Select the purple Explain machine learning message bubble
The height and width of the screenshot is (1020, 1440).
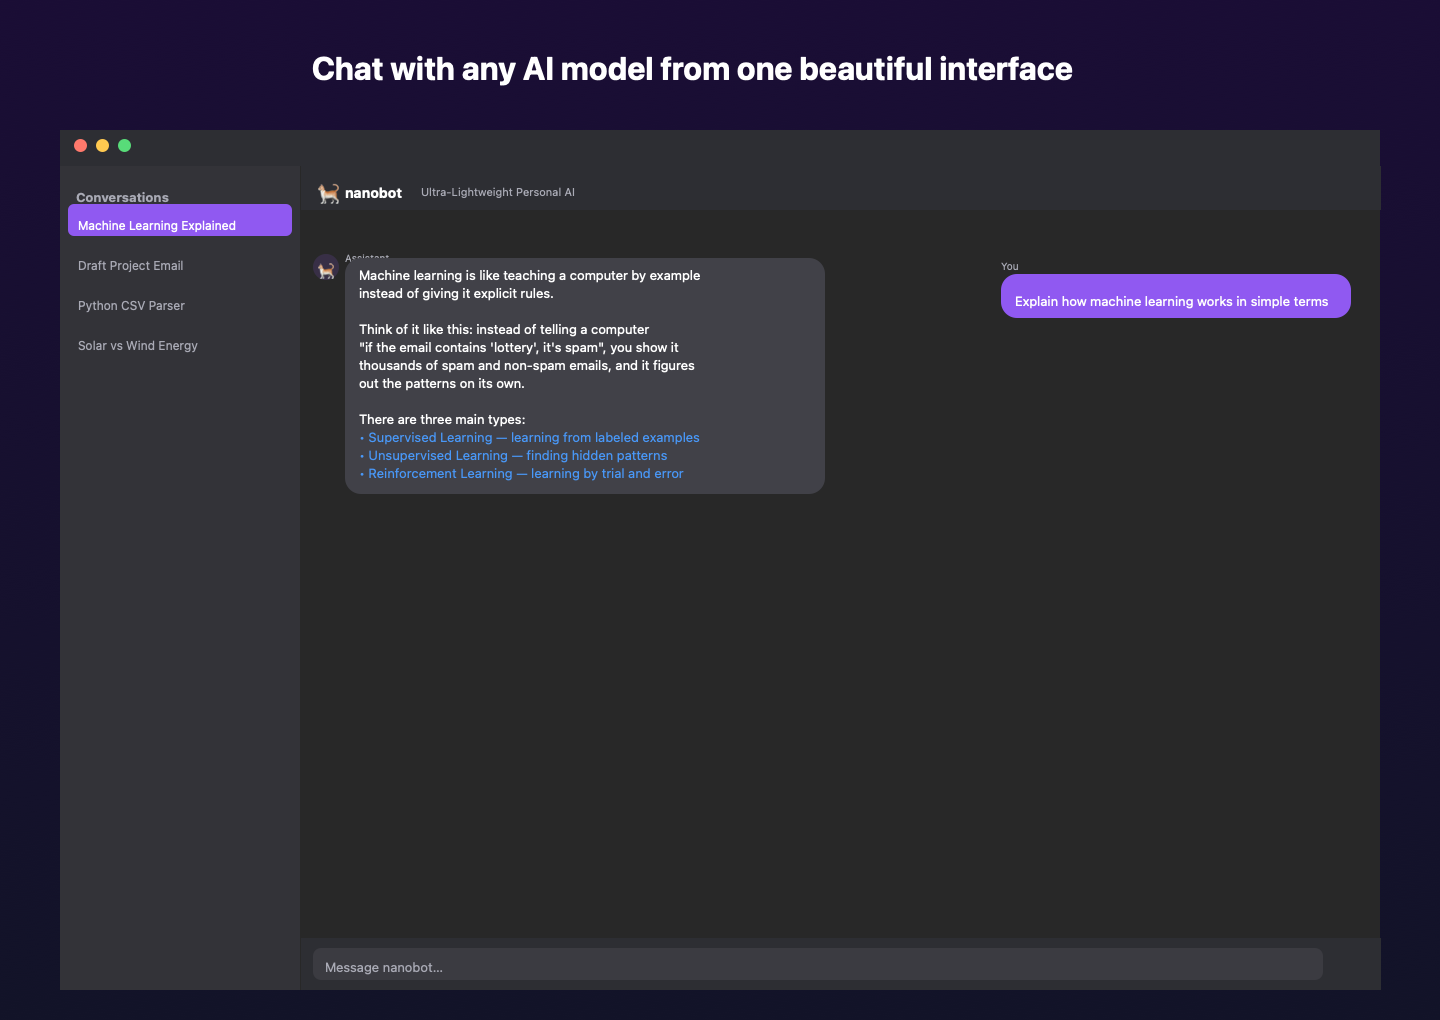pyautogui.click(x=1175, y=296)
